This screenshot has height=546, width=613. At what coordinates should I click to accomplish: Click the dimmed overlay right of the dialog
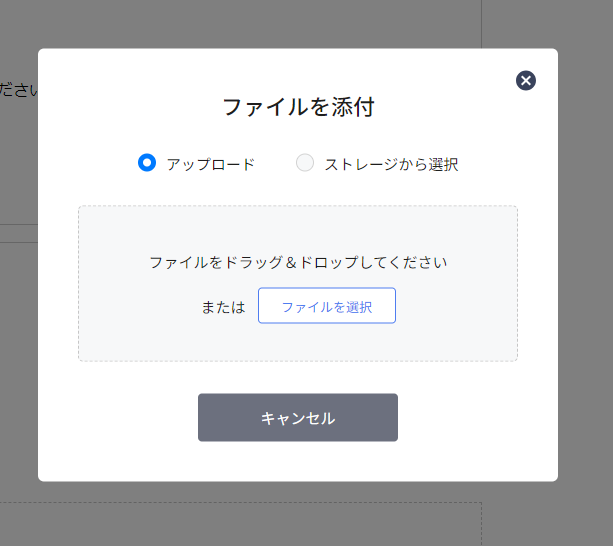[x=585, y=274]
